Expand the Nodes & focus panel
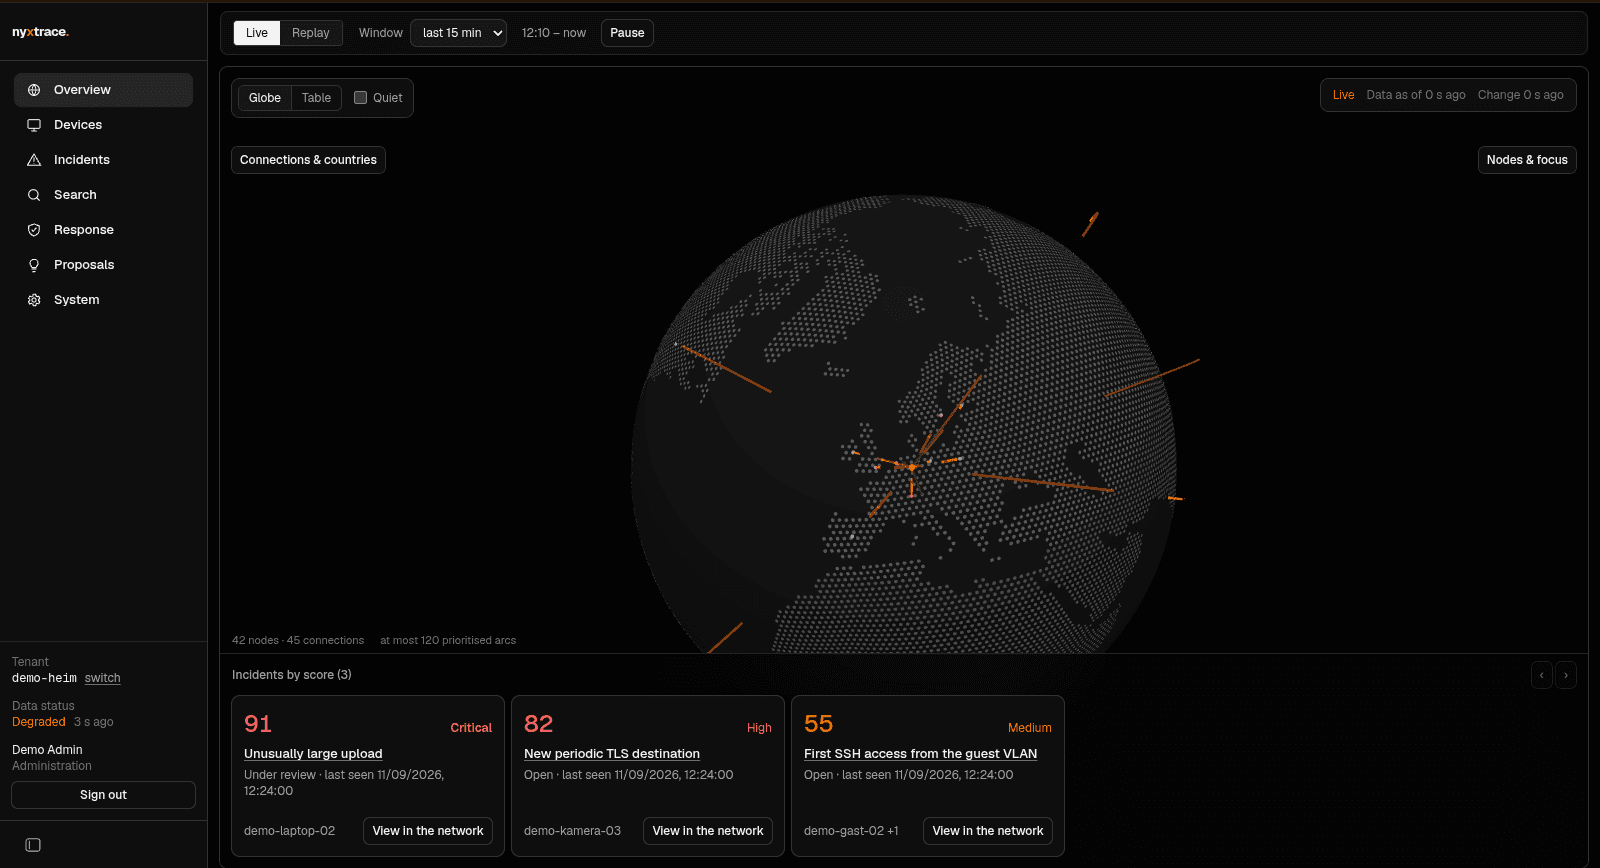Image resolution: width=1600 pixels, height=868 pixels. click(1527, 160)
